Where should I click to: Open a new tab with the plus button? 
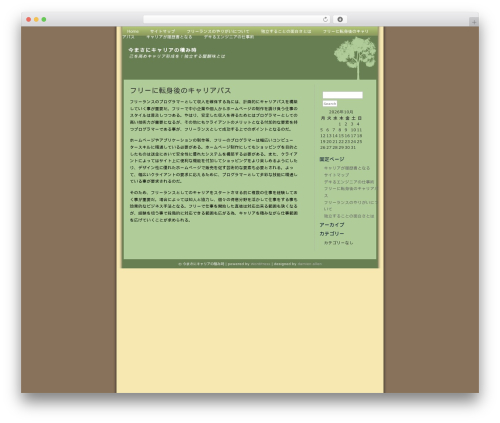click(x=474, y=22)
